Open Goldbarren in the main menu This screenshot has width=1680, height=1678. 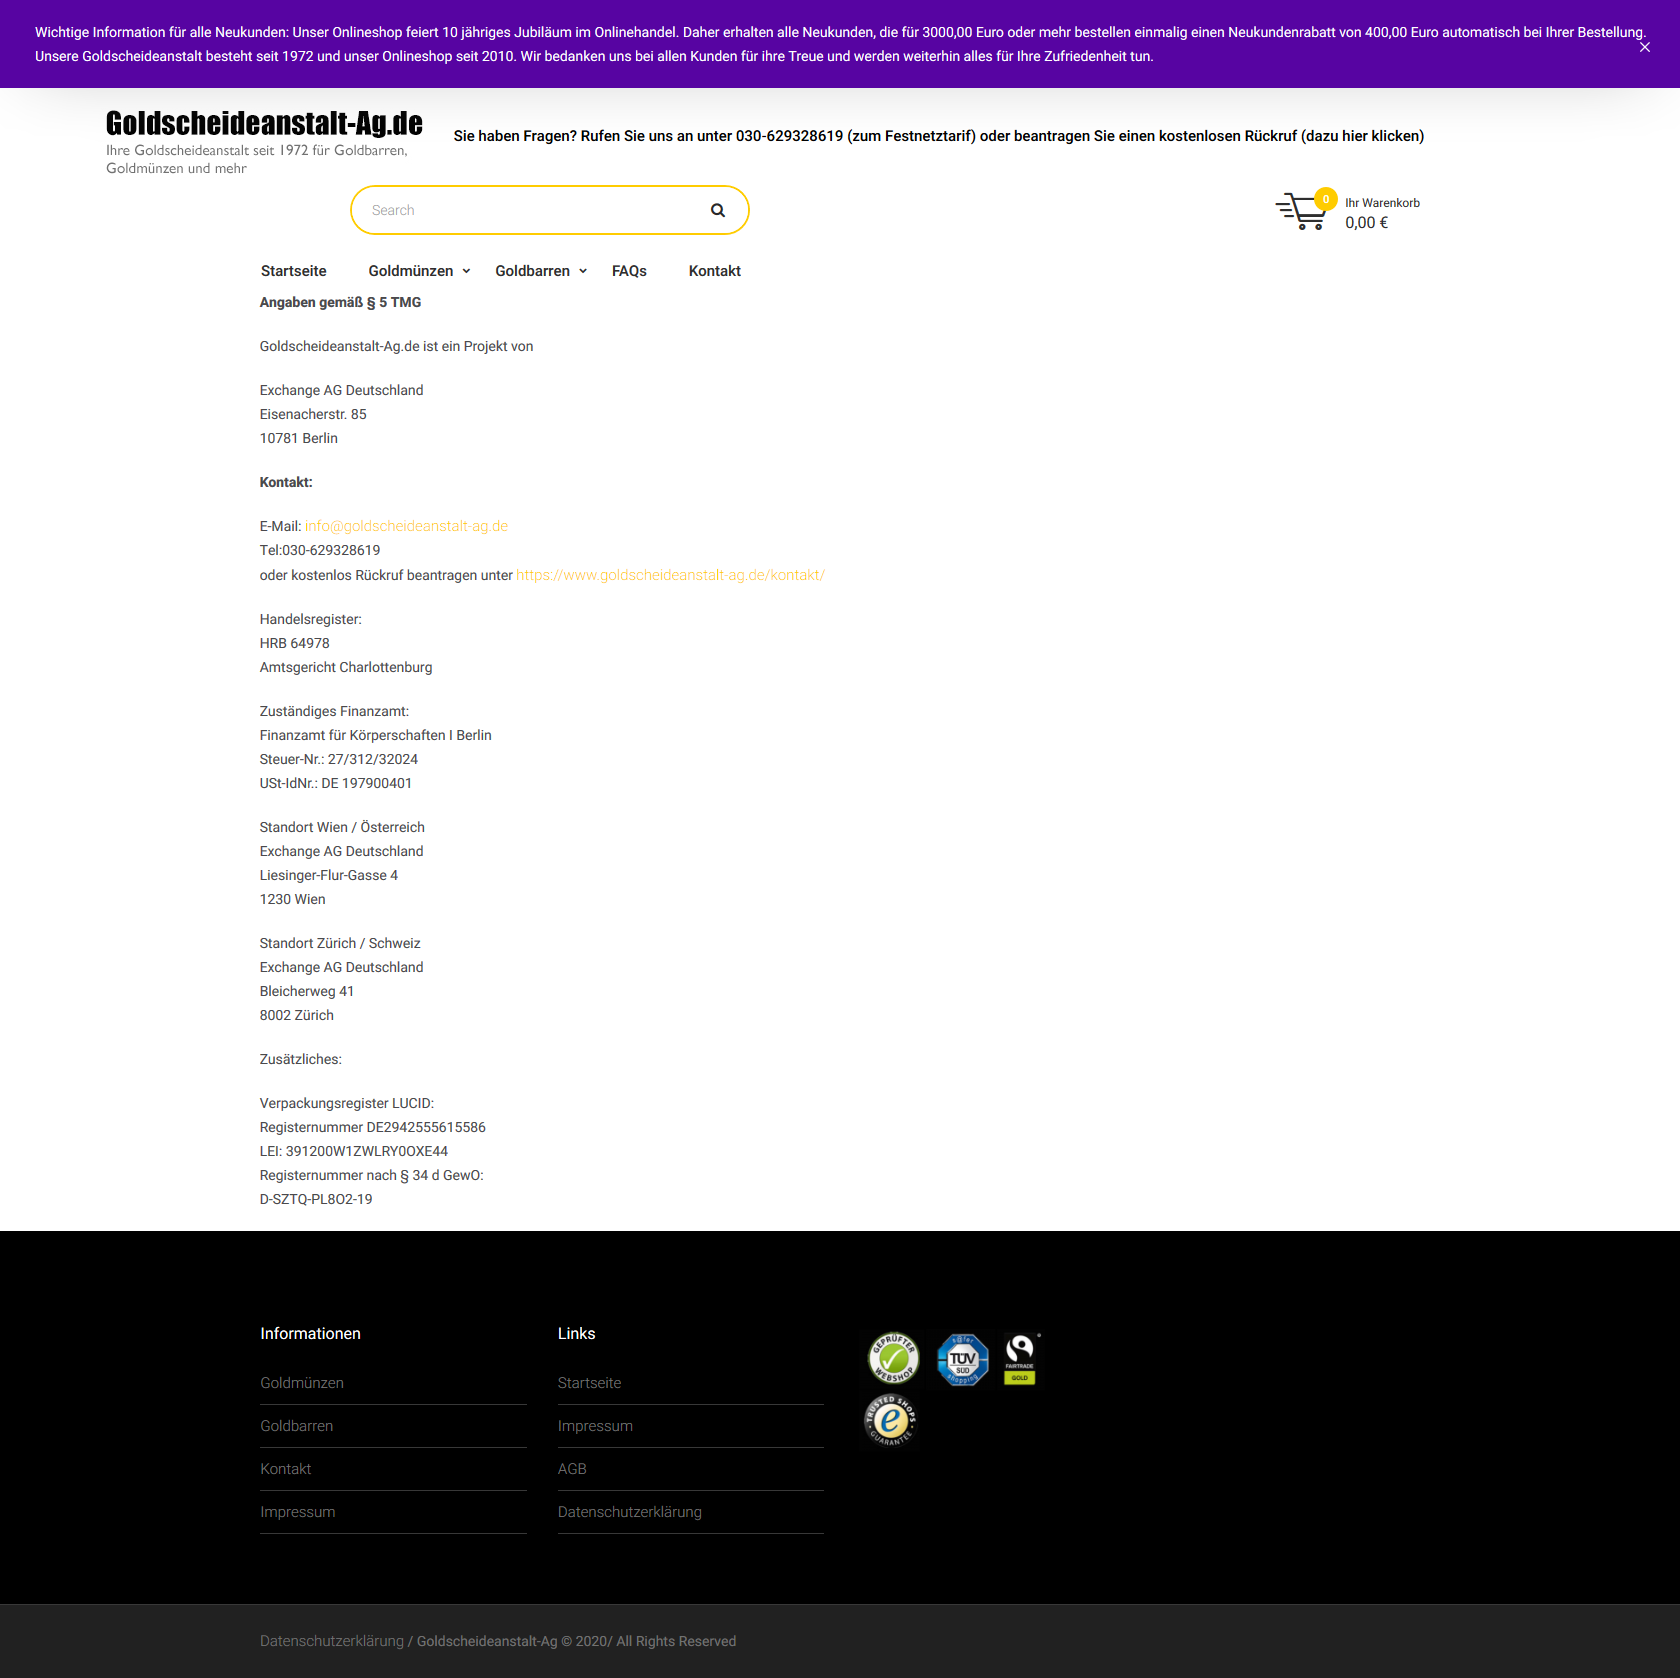coord(533,271)
